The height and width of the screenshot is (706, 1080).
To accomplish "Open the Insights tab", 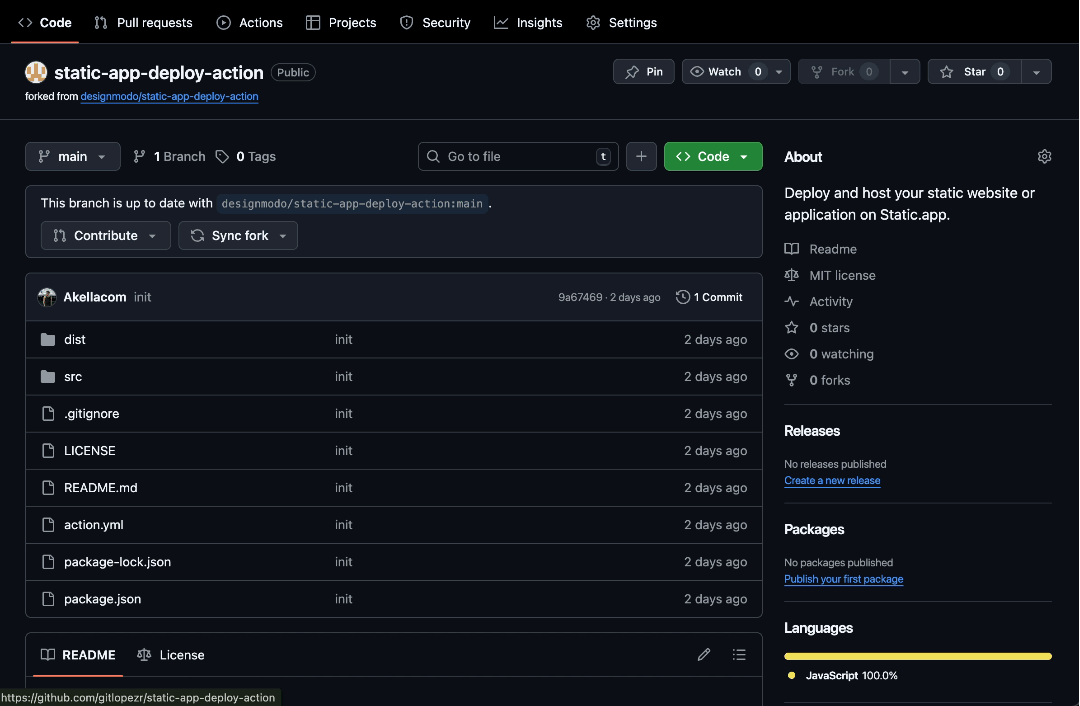I will [528, 23].
